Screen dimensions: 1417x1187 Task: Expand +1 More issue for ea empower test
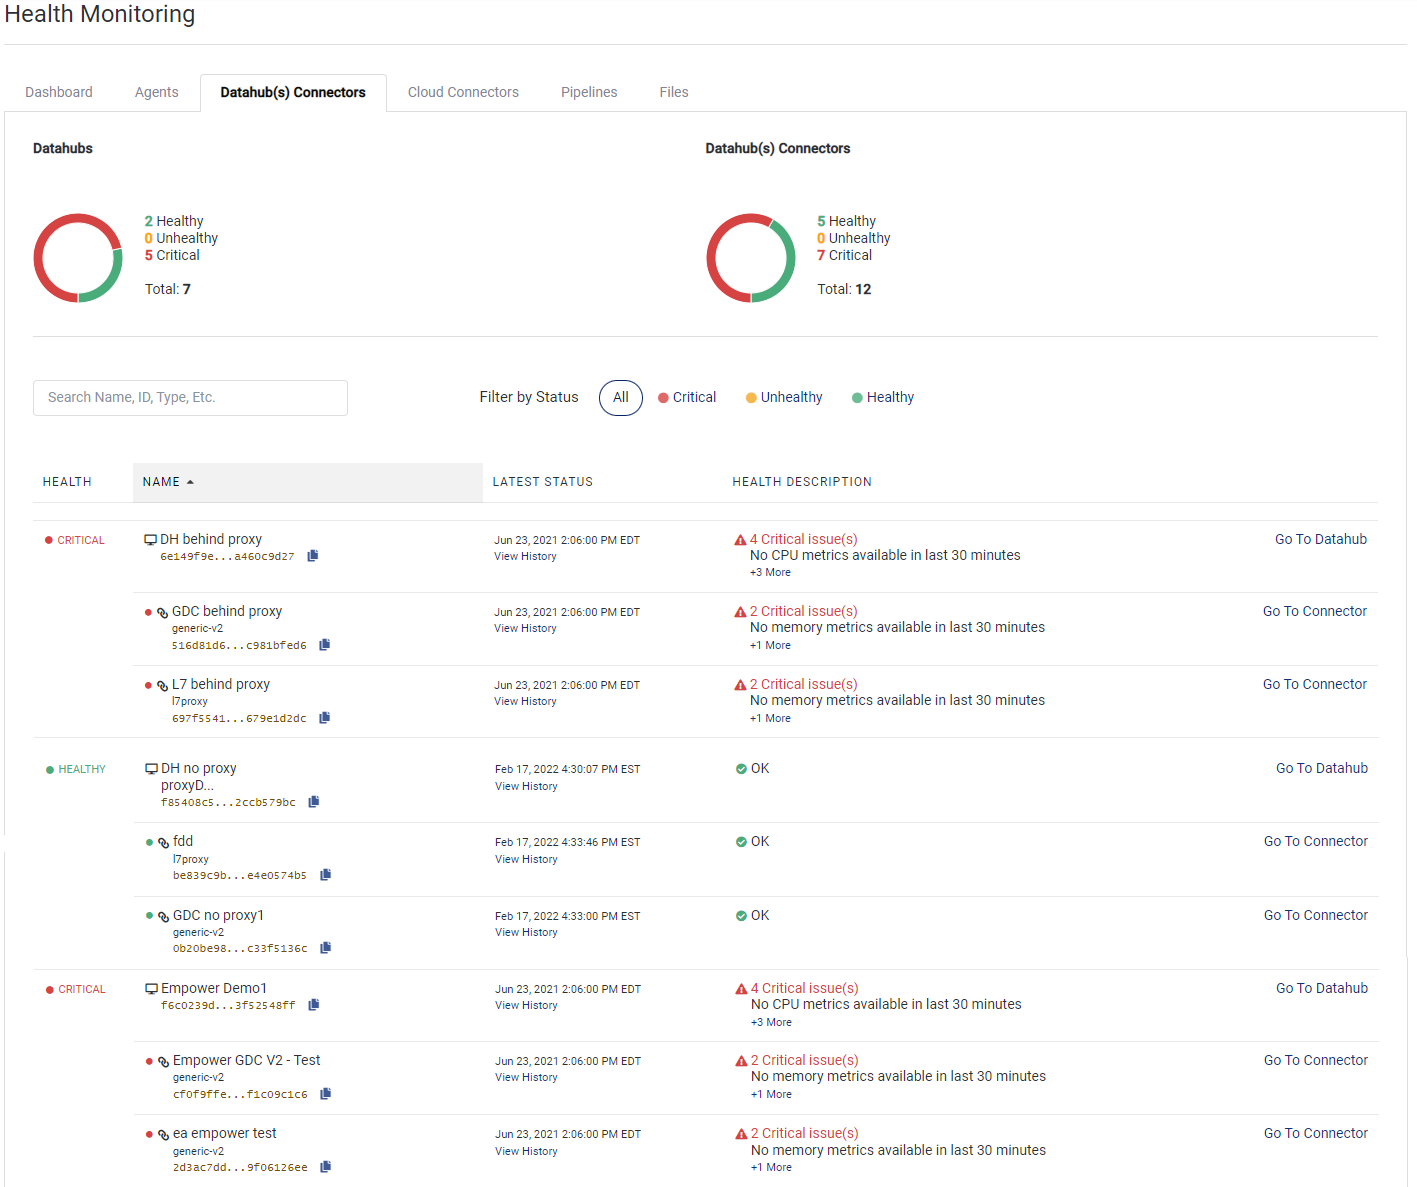click(769, 1167)
